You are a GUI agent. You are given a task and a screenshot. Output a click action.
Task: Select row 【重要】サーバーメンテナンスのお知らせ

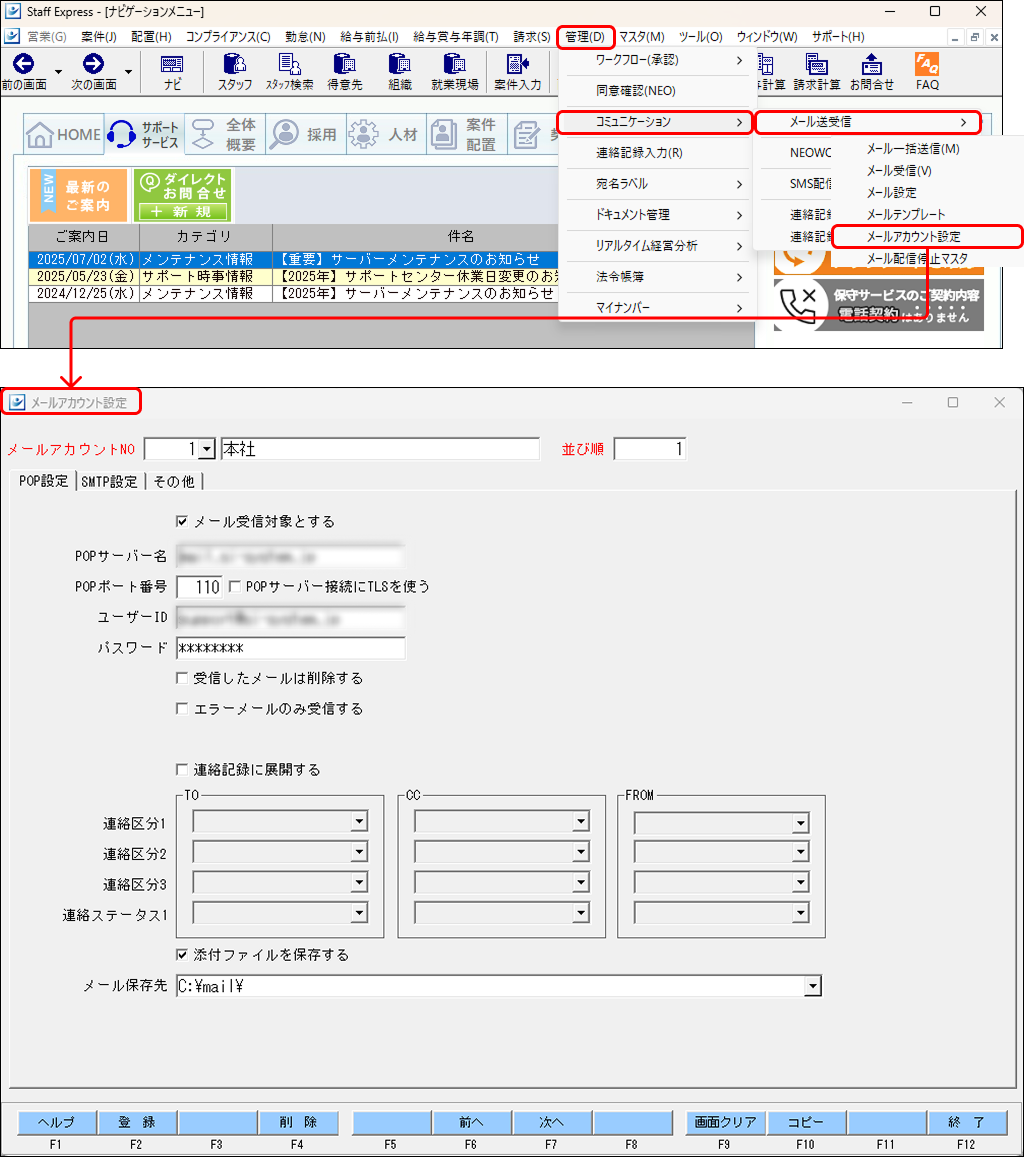coord(294,259)
